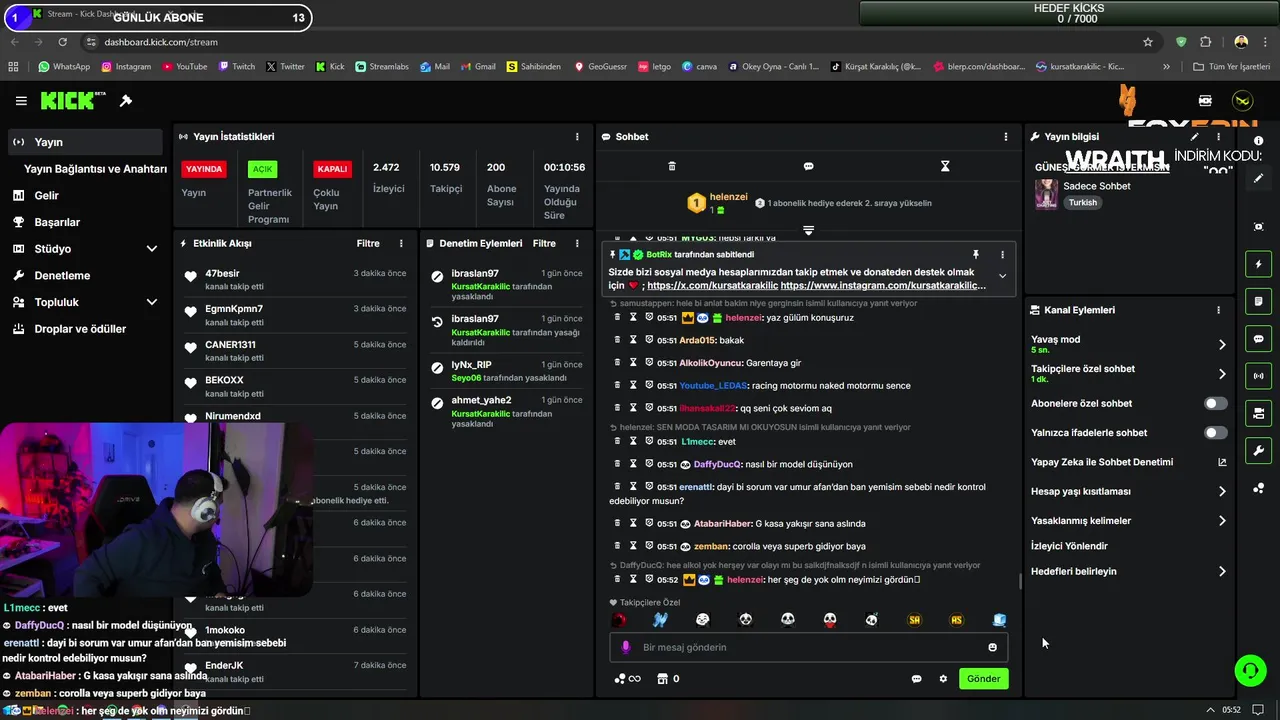Click the Kick logo
Viewport: 1280px width, 720px height.
73,101
